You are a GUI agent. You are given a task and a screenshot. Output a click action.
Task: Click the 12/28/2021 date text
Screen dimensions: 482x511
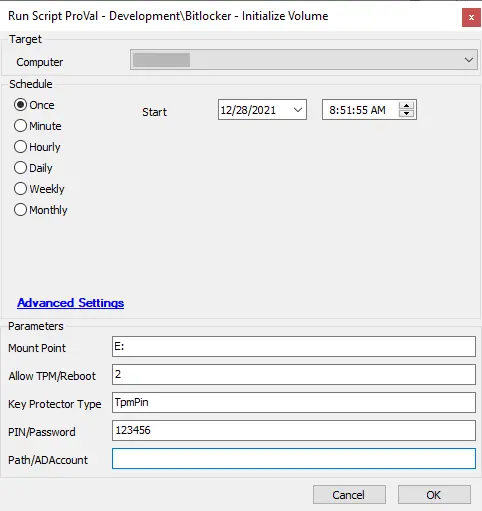[248, 110]
